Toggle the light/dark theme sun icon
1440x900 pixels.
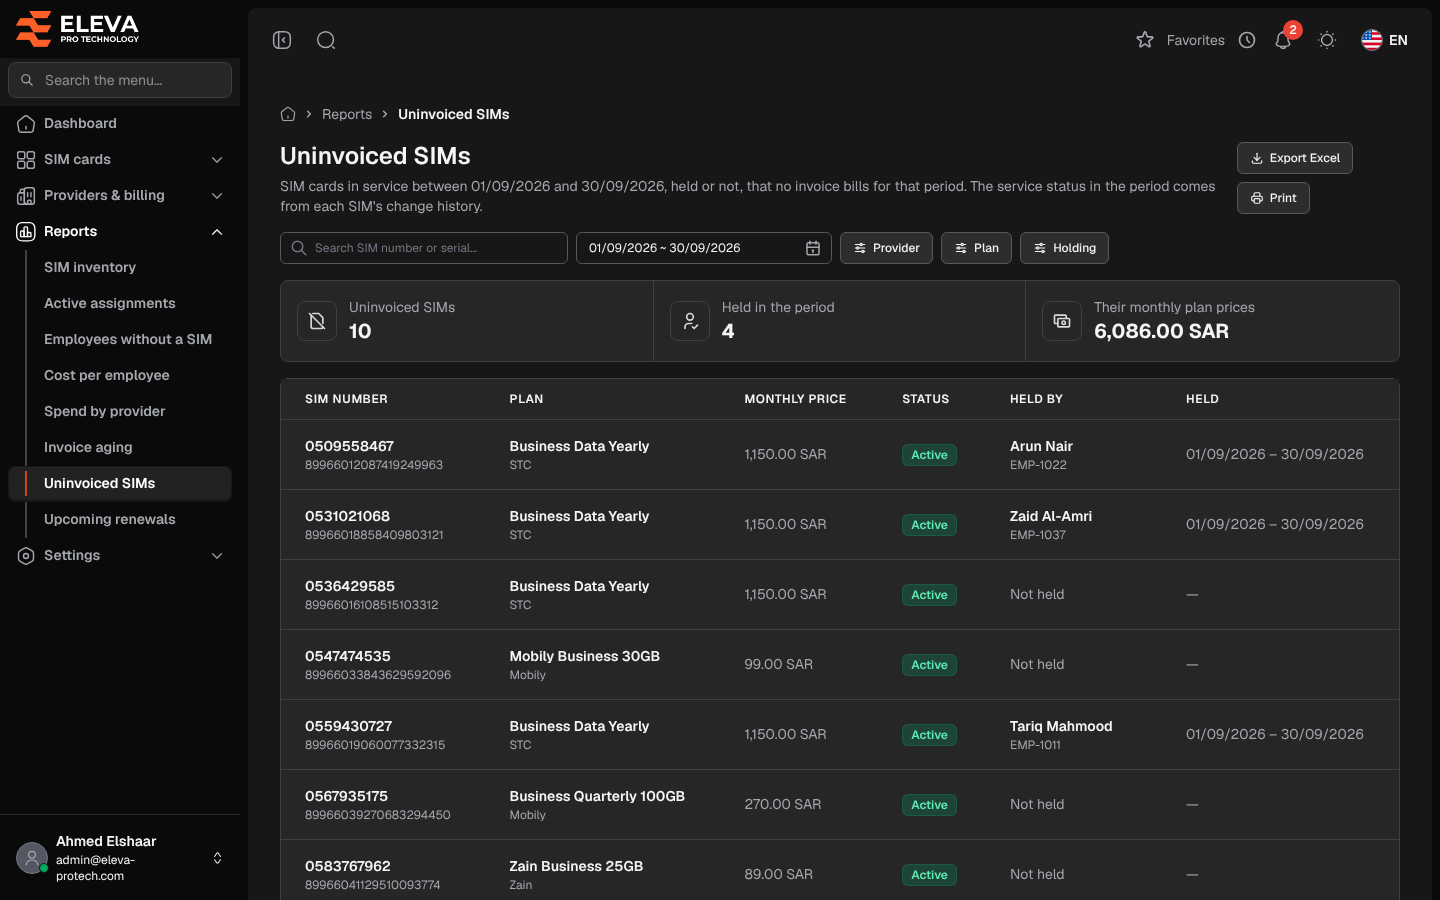pos(1327,40)
